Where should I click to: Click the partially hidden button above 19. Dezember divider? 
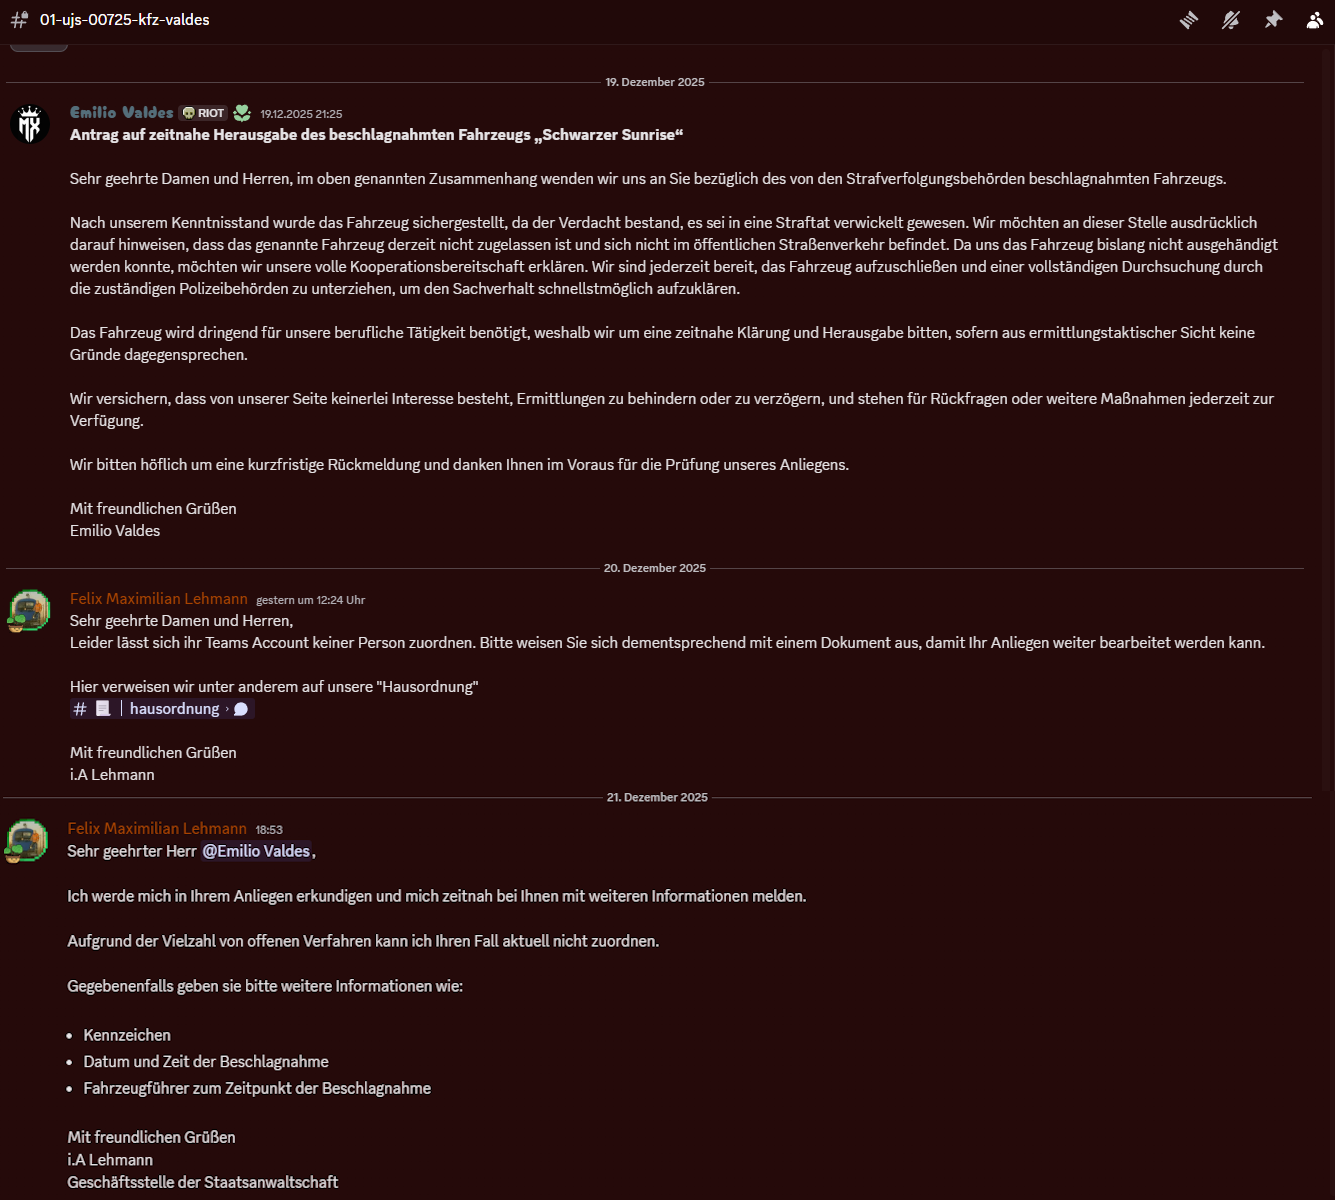click(x=39, y=47)
